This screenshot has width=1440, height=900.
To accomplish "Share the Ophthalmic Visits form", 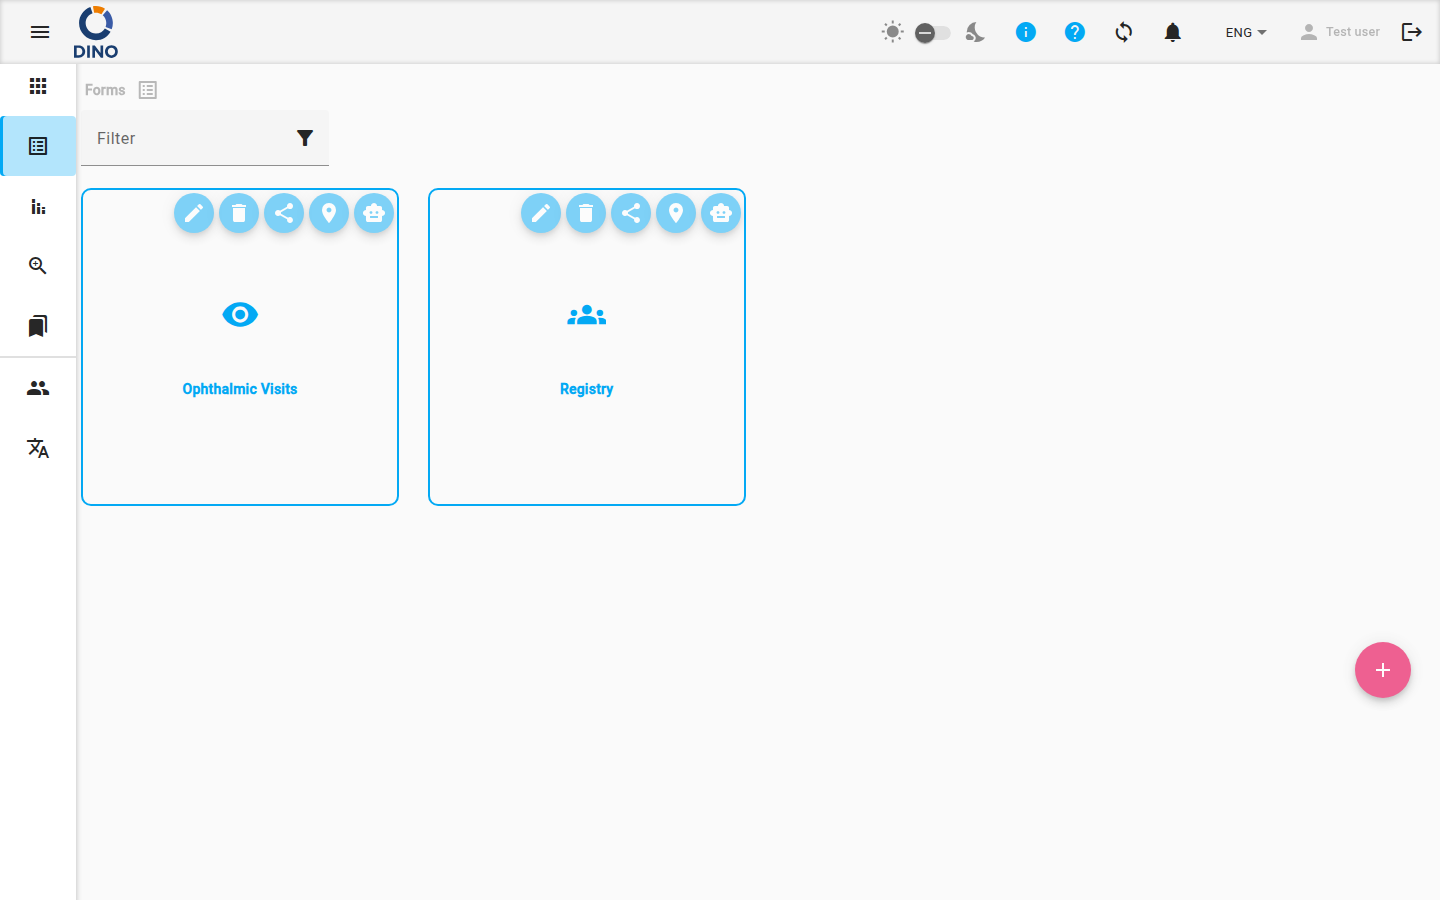I will coord(284,213).
